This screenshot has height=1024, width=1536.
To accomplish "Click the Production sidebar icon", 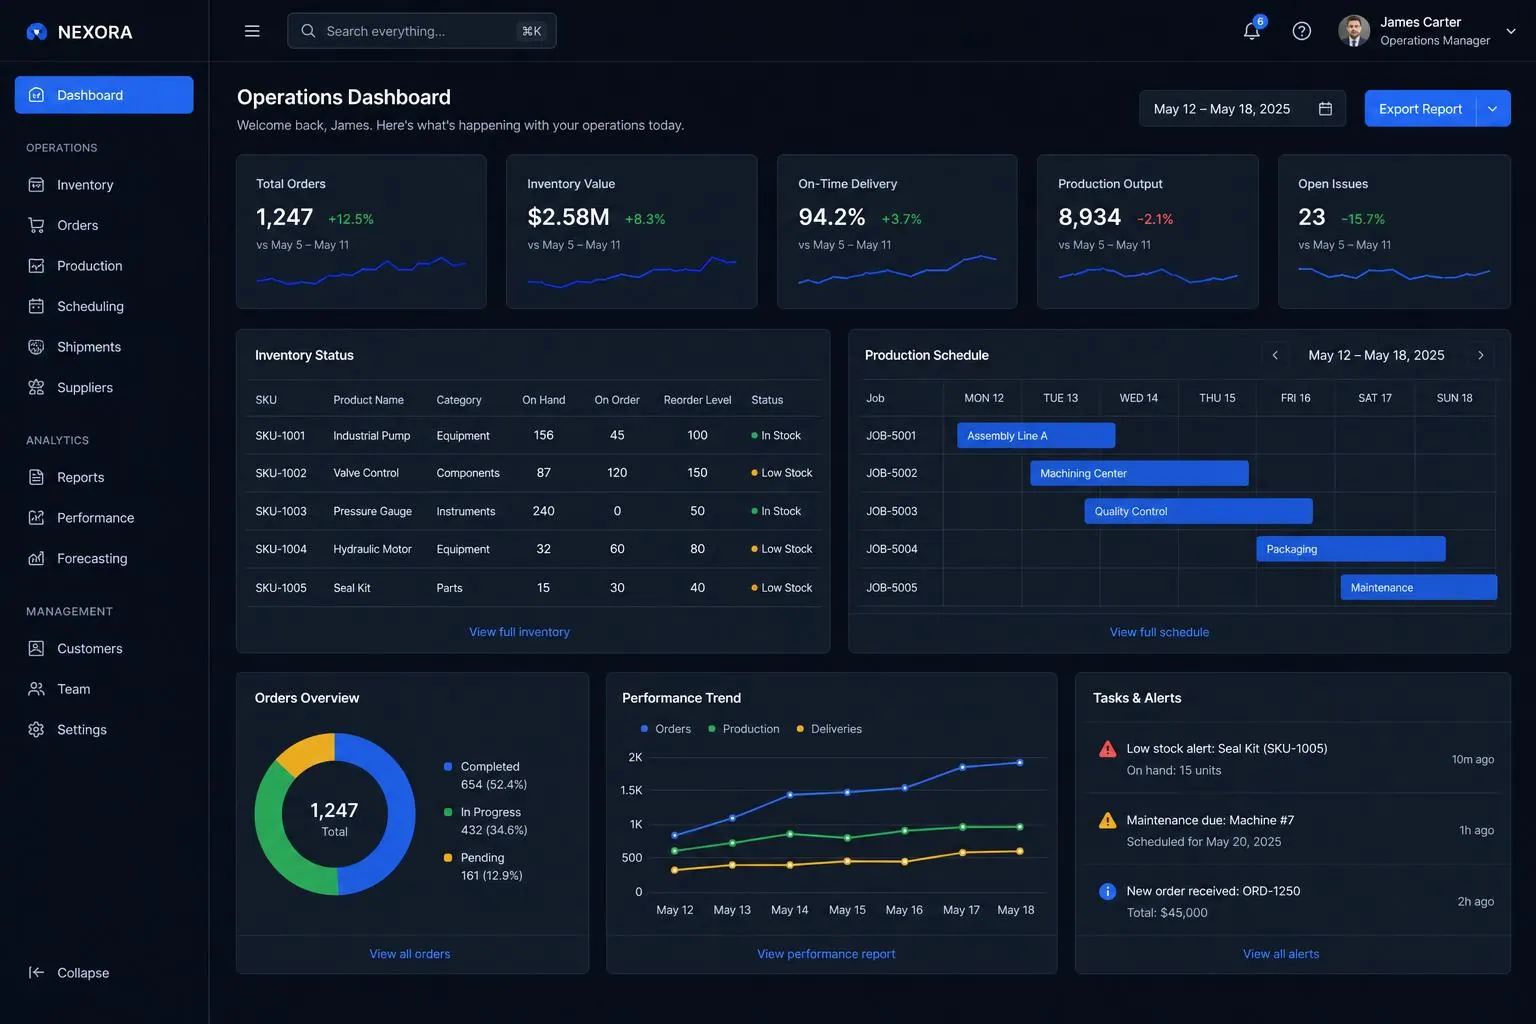I will click(36, 266).
